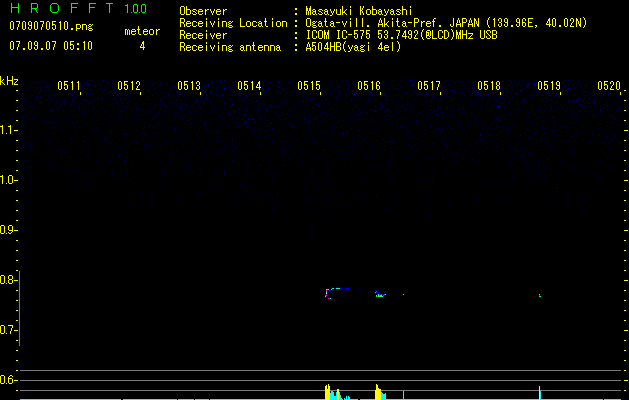The width and height of the screenshot is (629, 400).
Task: Click the 0.6 kHz frequency axis label
Action: coord(8,380)
